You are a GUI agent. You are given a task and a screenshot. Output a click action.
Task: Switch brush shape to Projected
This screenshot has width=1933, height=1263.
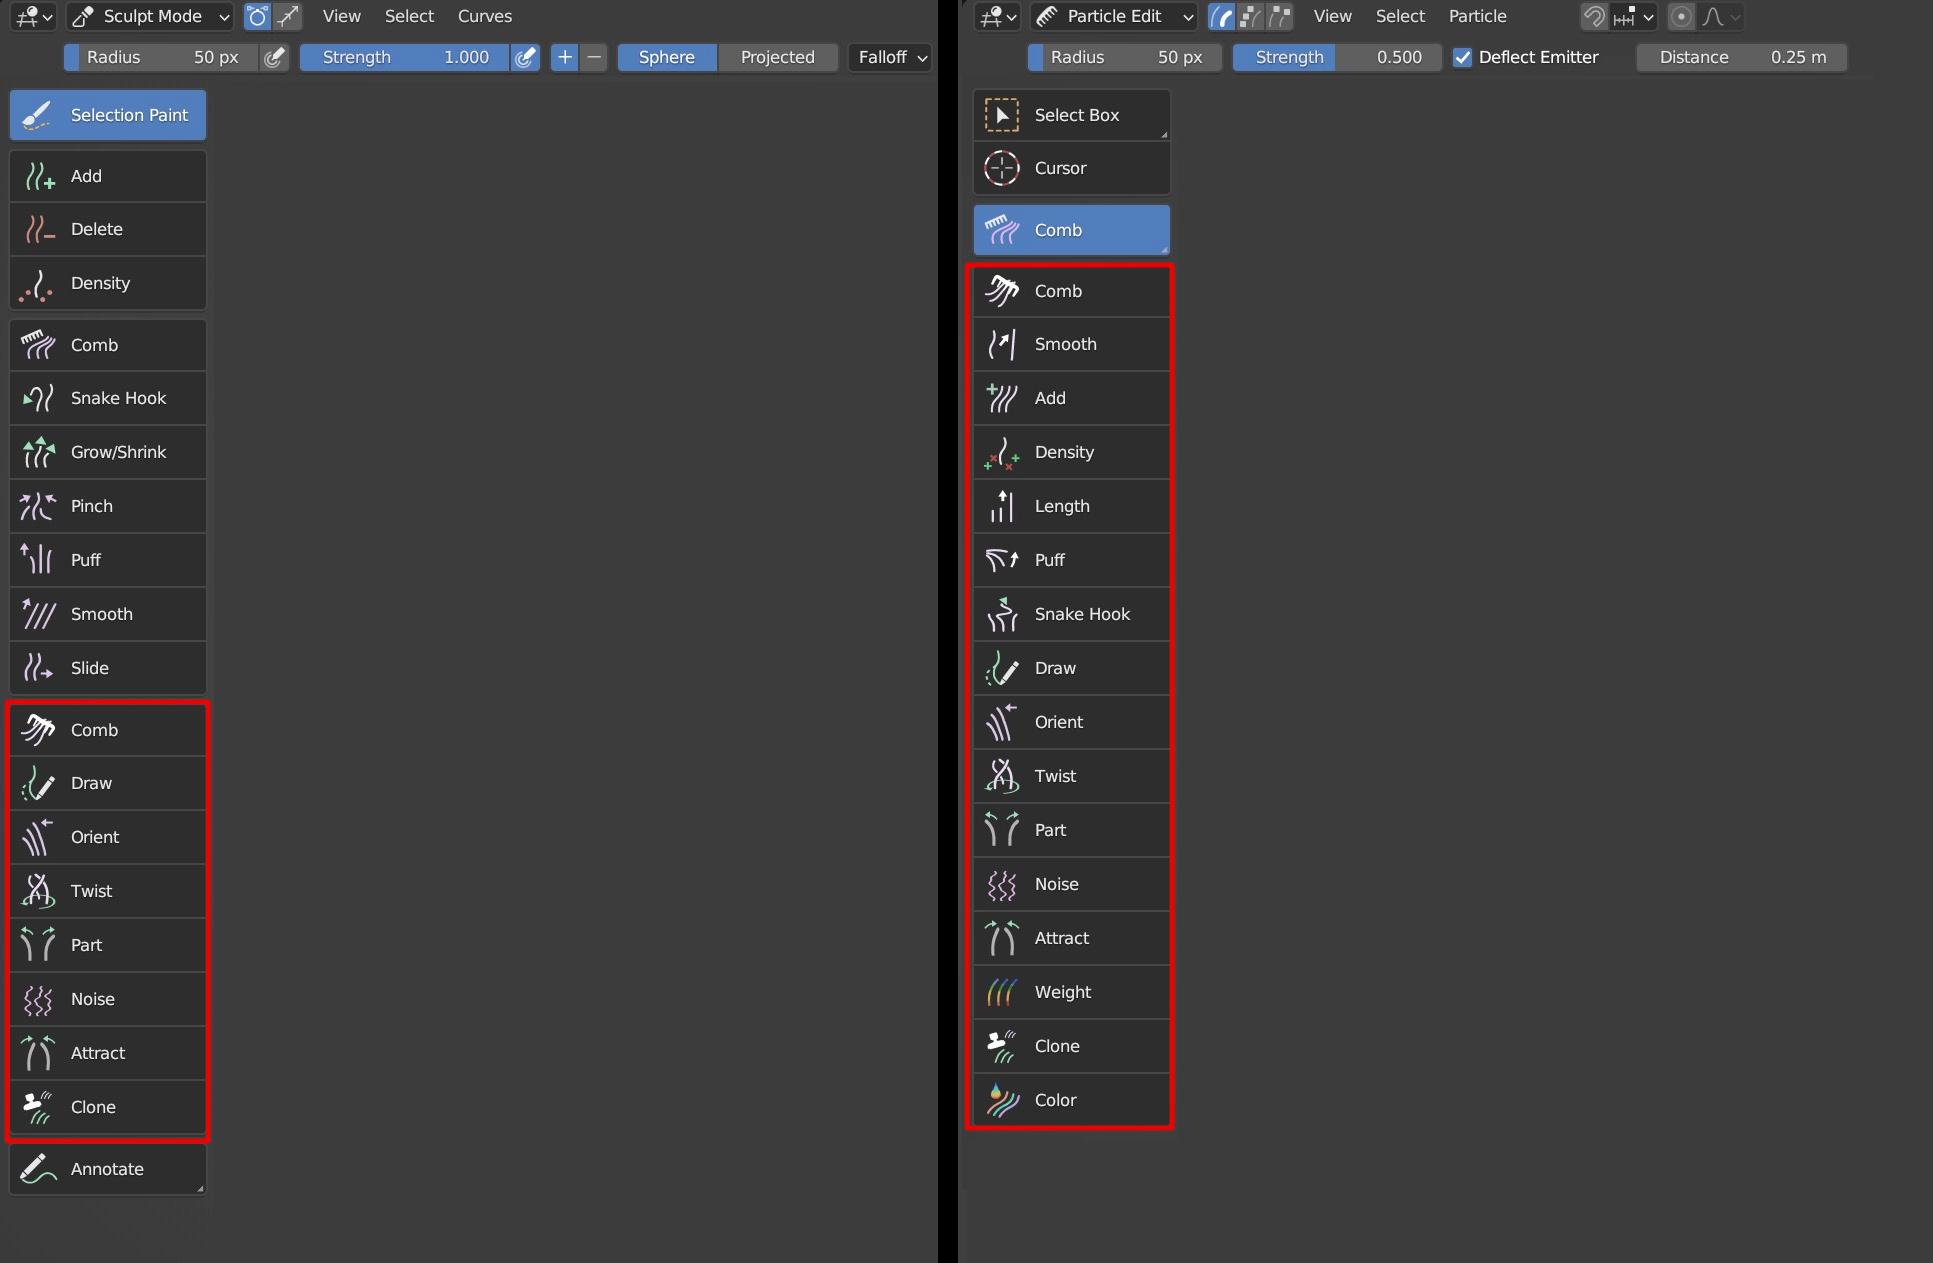click(777, 57)
